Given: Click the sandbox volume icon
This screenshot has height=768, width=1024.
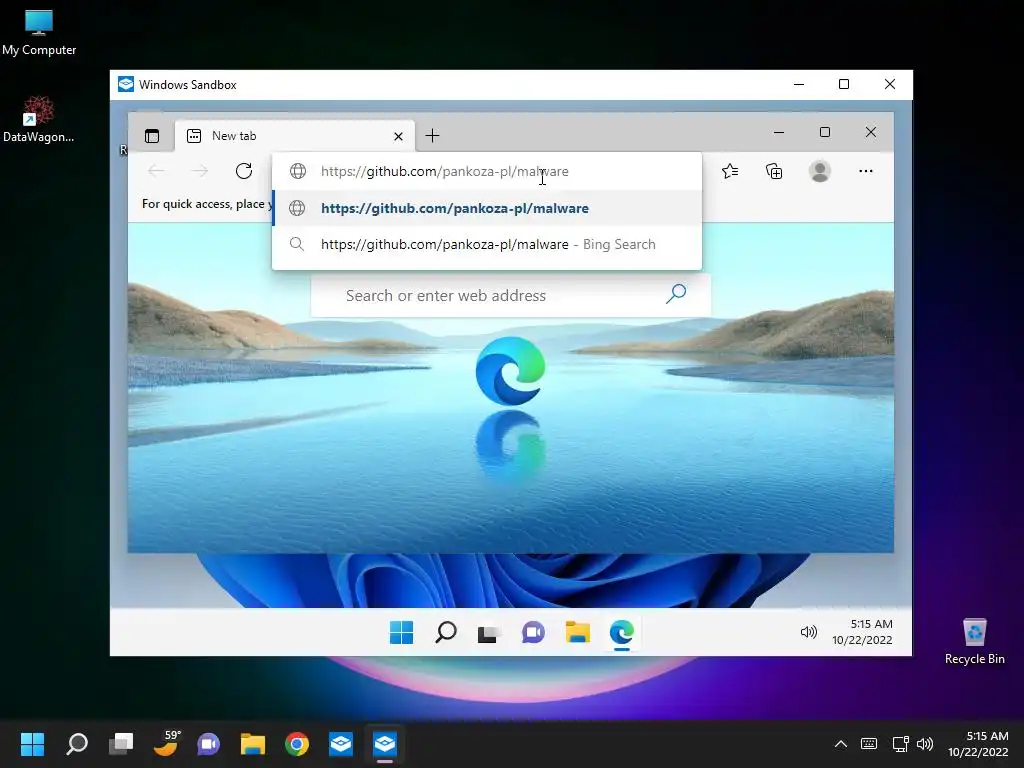Looking at the screenshot, I should (808, 632).
